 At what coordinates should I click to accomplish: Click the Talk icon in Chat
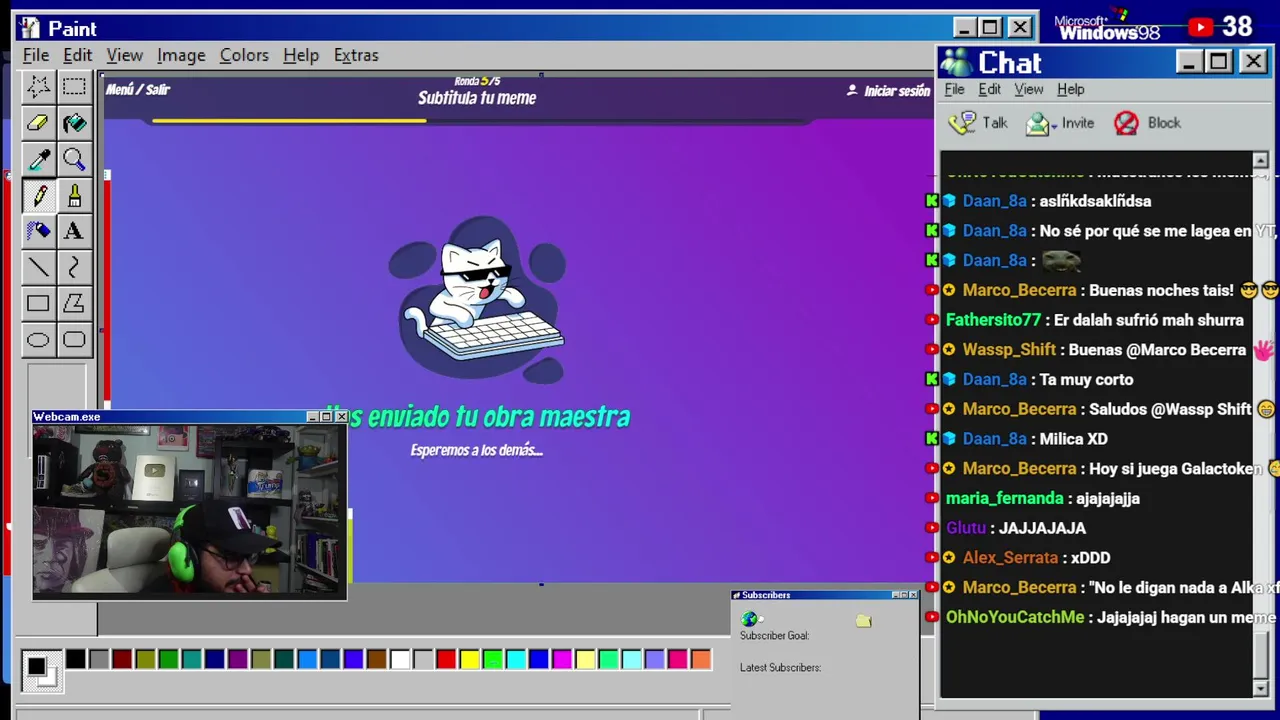pyautogui.click(x=962, y=123)
